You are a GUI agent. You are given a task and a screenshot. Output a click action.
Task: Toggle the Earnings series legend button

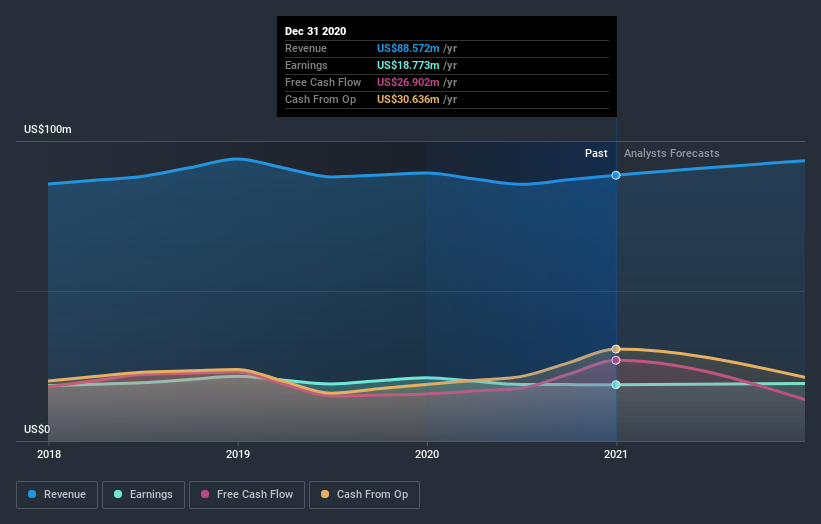[143, 495]
